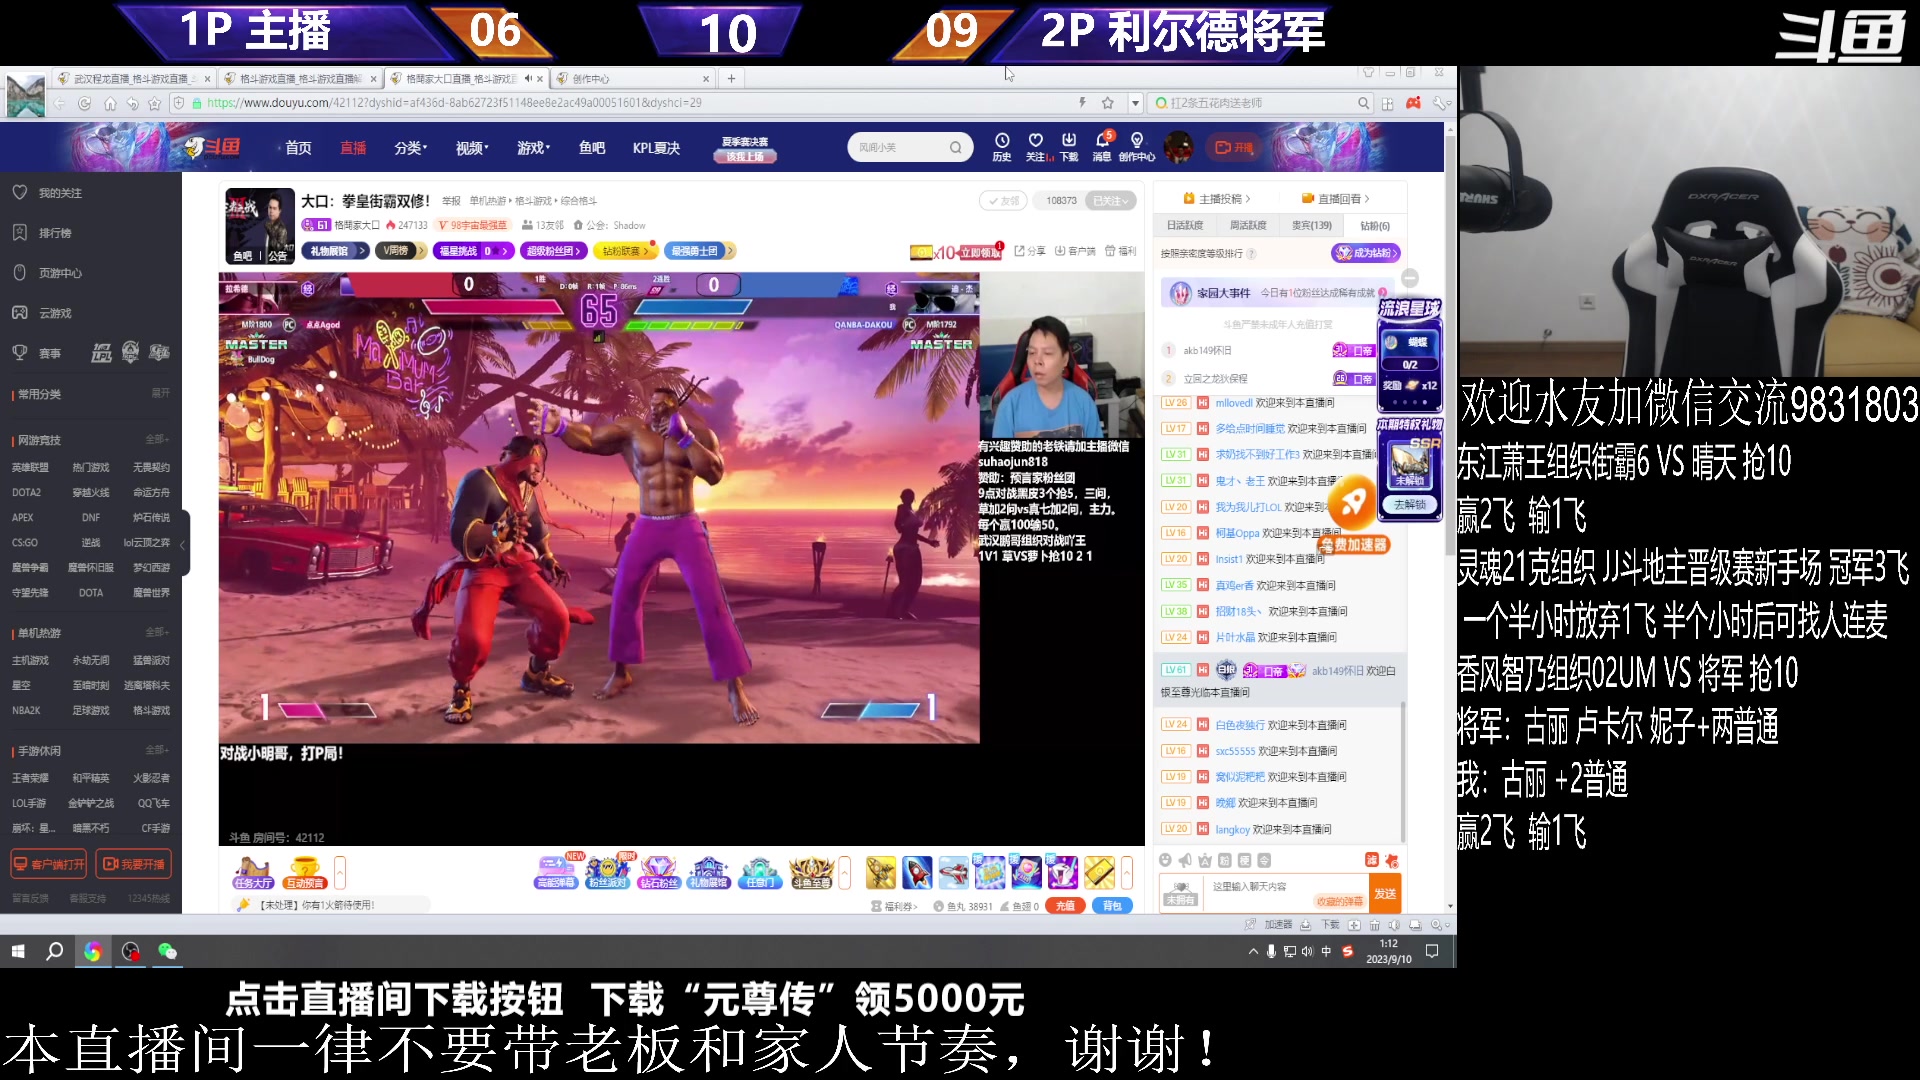Image resolution: width=1920 pixels, height=1080 pixels.
Task: Open the WeChat icon on the taskbar
Action: pos(167,951)
